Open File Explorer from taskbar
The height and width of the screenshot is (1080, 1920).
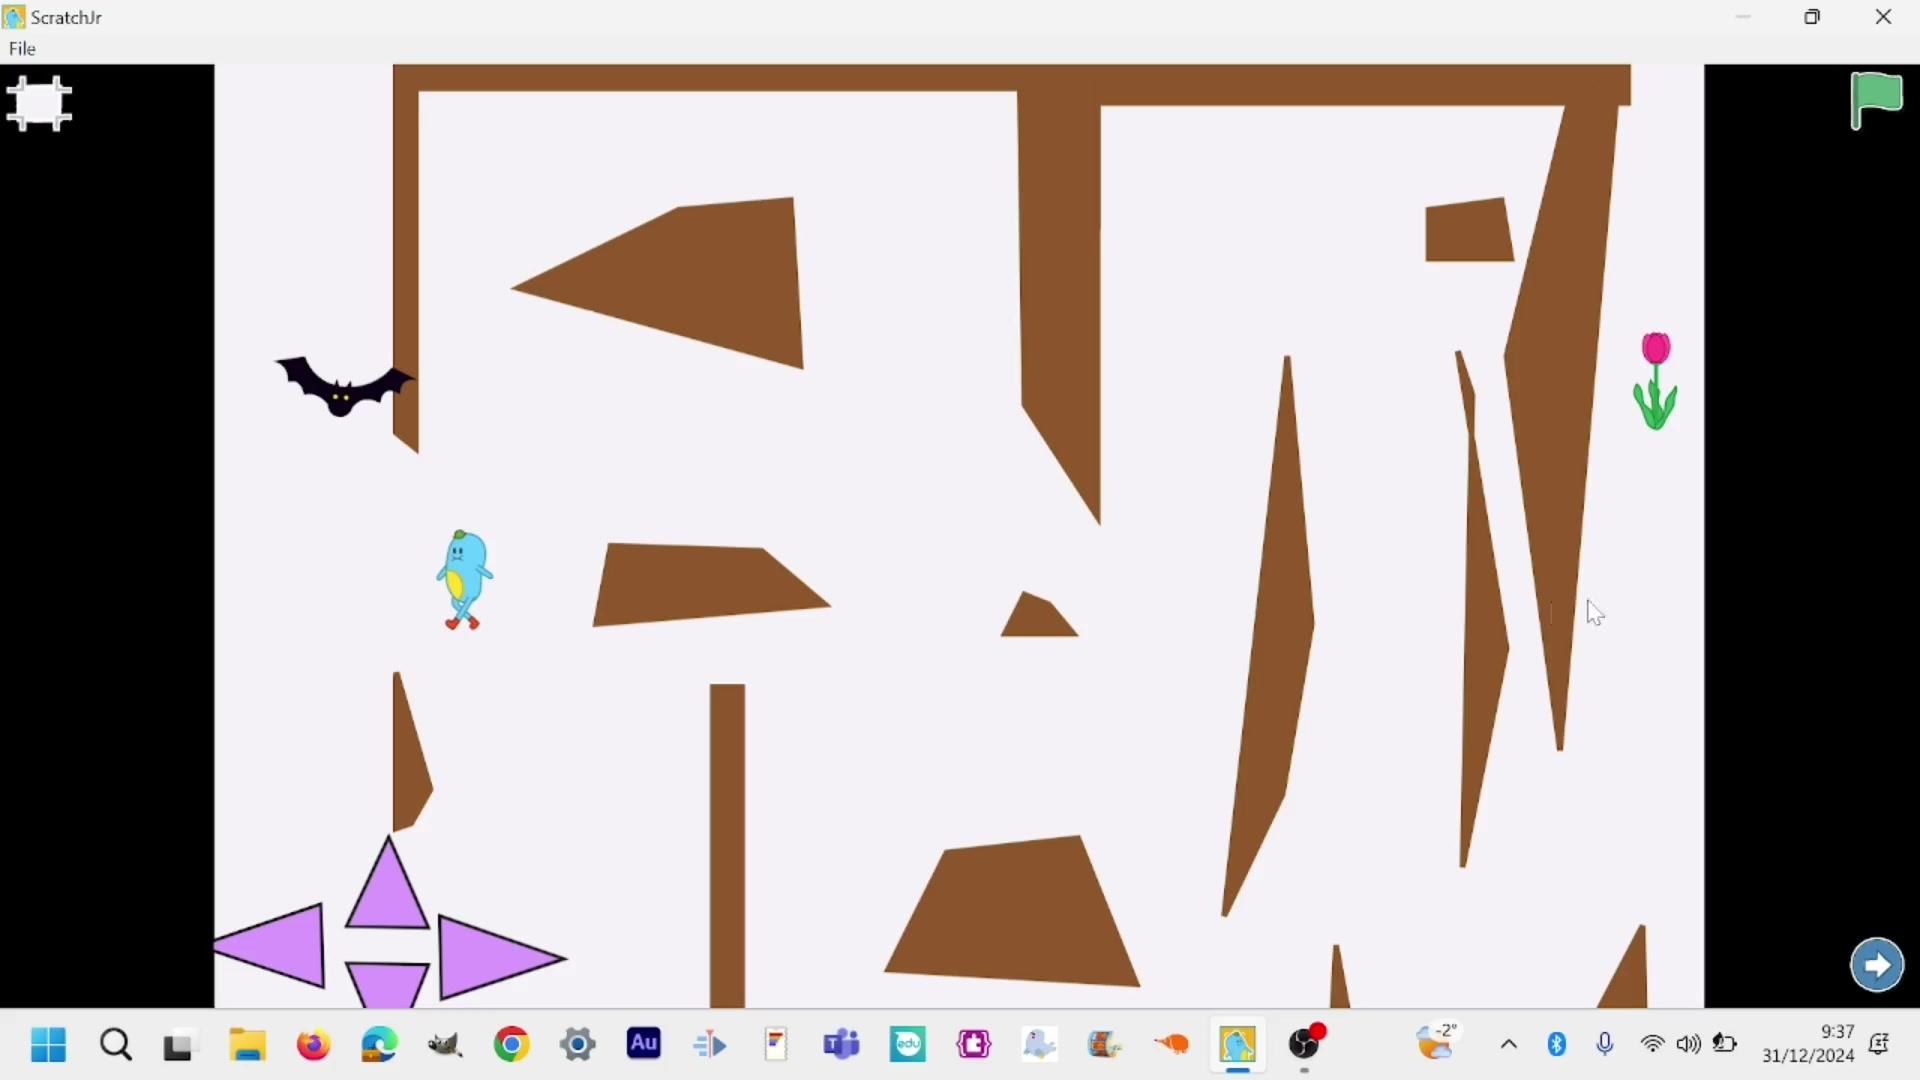pyautogui.click(x=247, y=1045)
